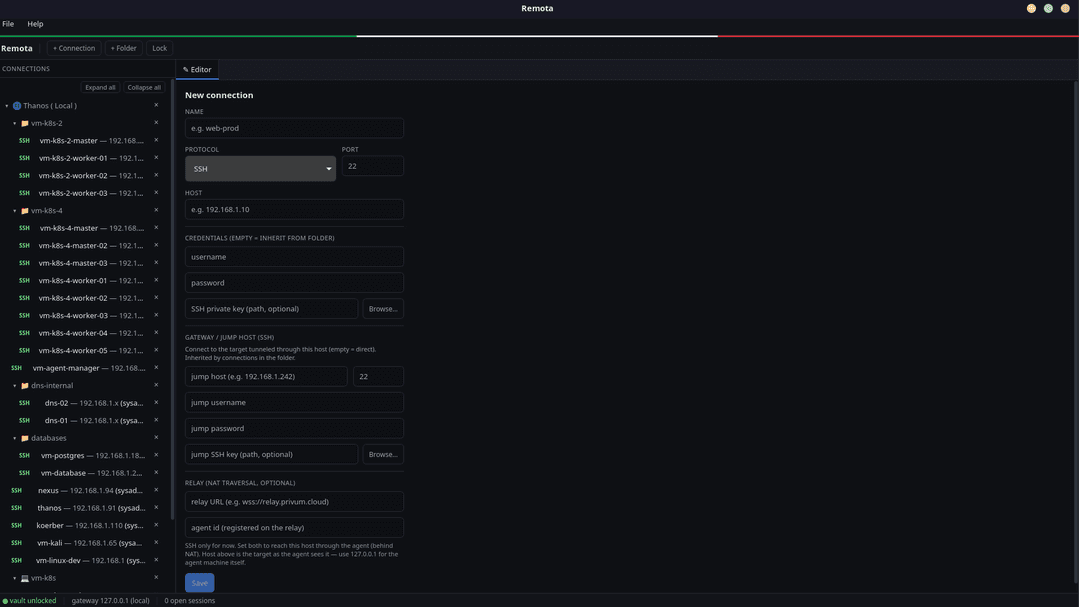
Task: Save the new connection
Action: 200,583
